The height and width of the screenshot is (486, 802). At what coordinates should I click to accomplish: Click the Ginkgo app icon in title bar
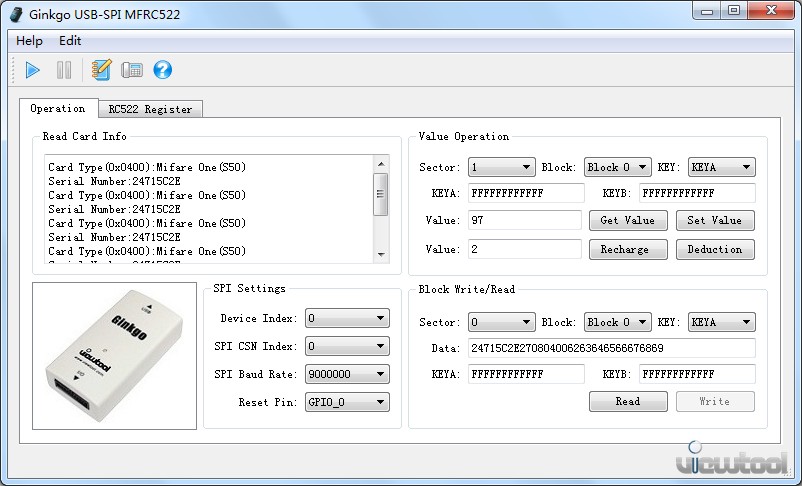click(x=16, y=14)
